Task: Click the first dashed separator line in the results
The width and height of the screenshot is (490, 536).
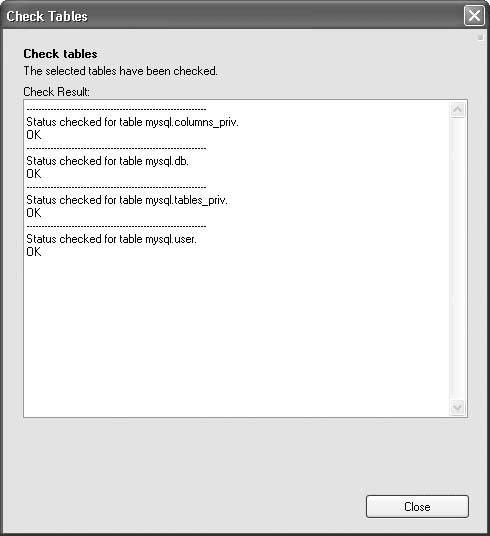Action: (x=116, y=109)
